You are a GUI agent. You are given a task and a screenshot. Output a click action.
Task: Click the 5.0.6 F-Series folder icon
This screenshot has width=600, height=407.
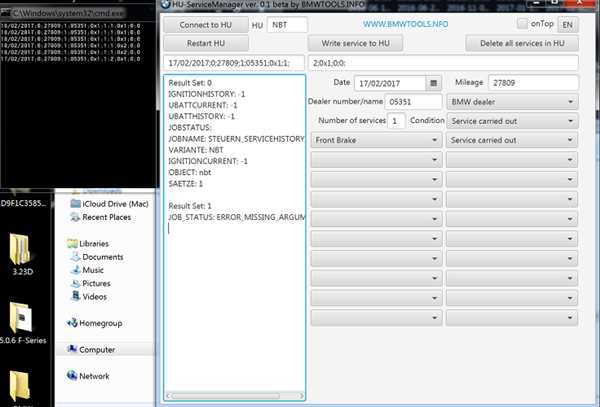point(21,320)
